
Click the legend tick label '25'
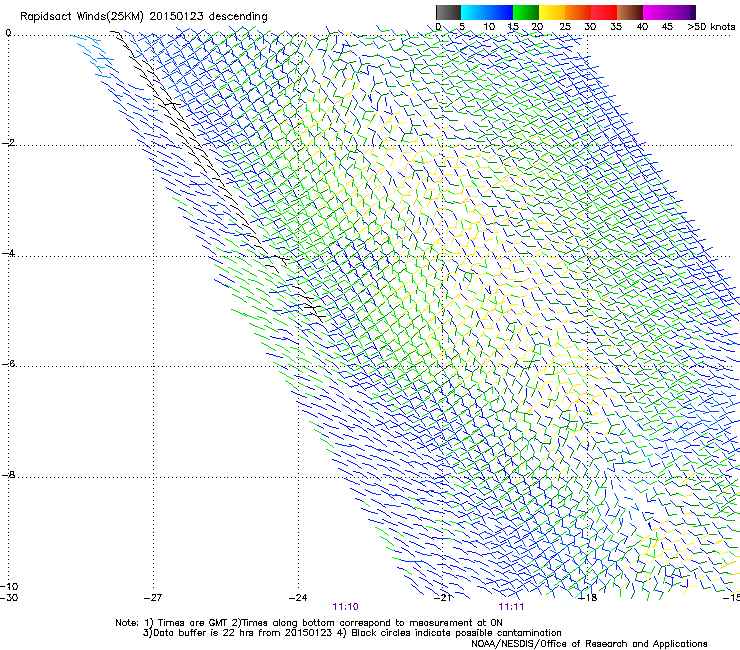[565, 26]
